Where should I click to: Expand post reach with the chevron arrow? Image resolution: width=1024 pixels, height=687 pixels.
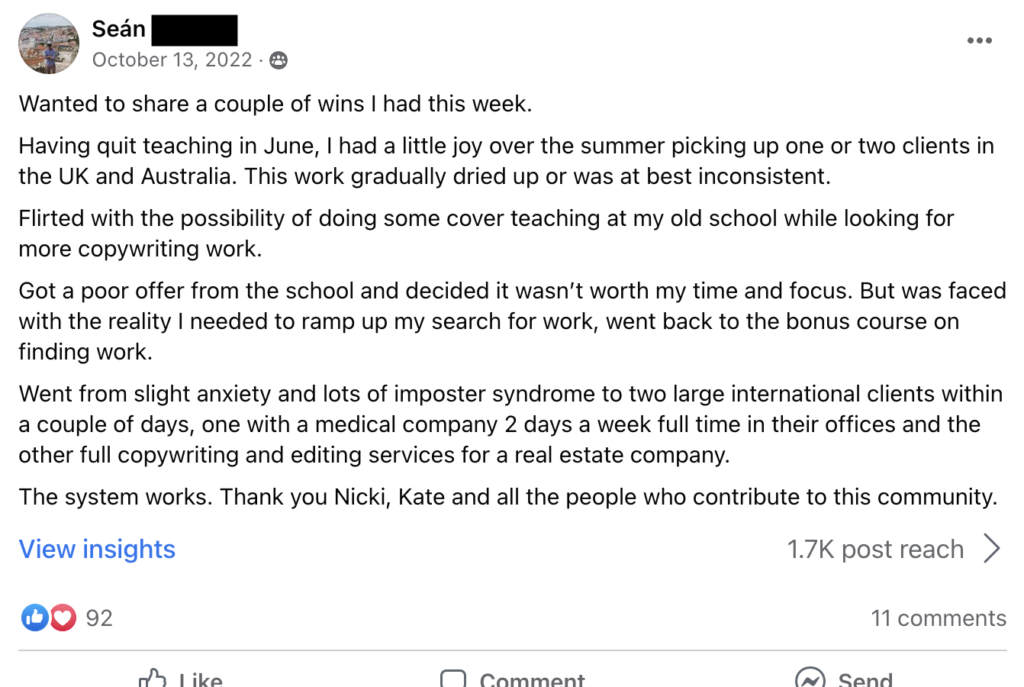point(991,549)
